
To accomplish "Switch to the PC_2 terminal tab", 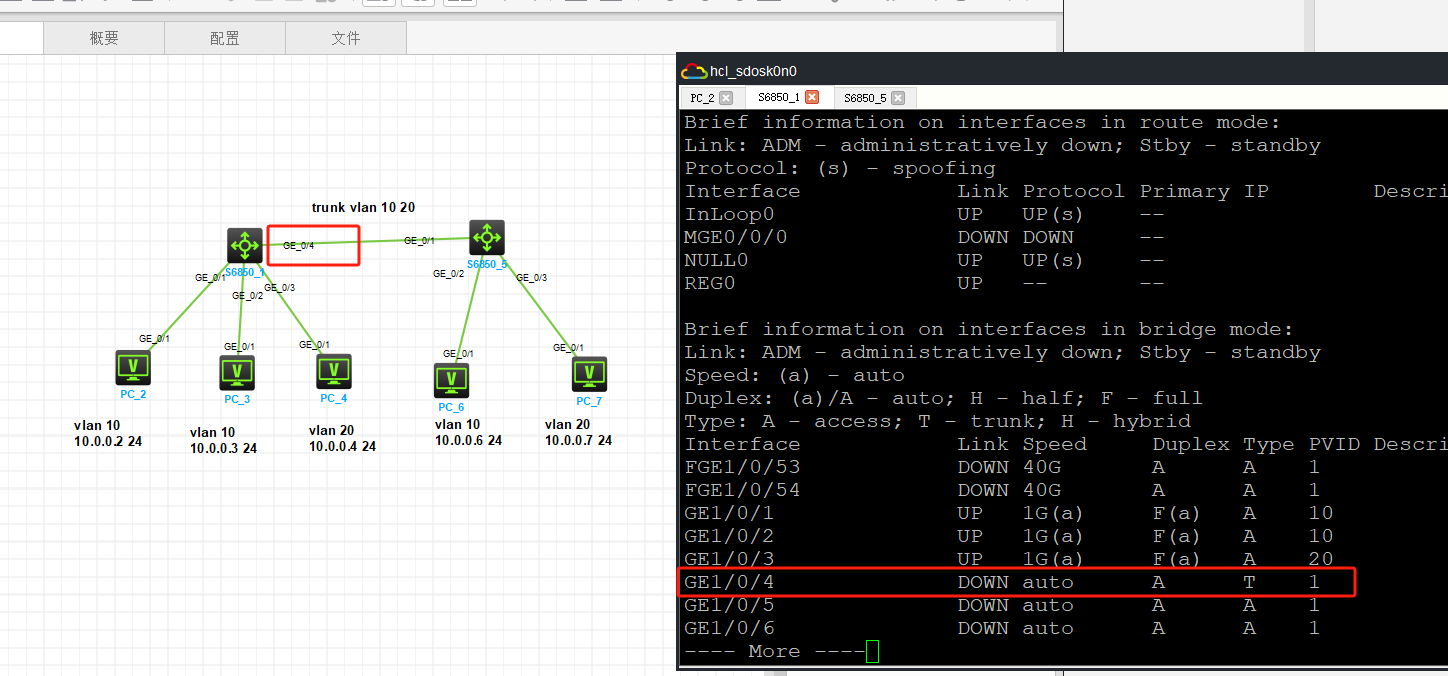I will [x=702, y=98].
